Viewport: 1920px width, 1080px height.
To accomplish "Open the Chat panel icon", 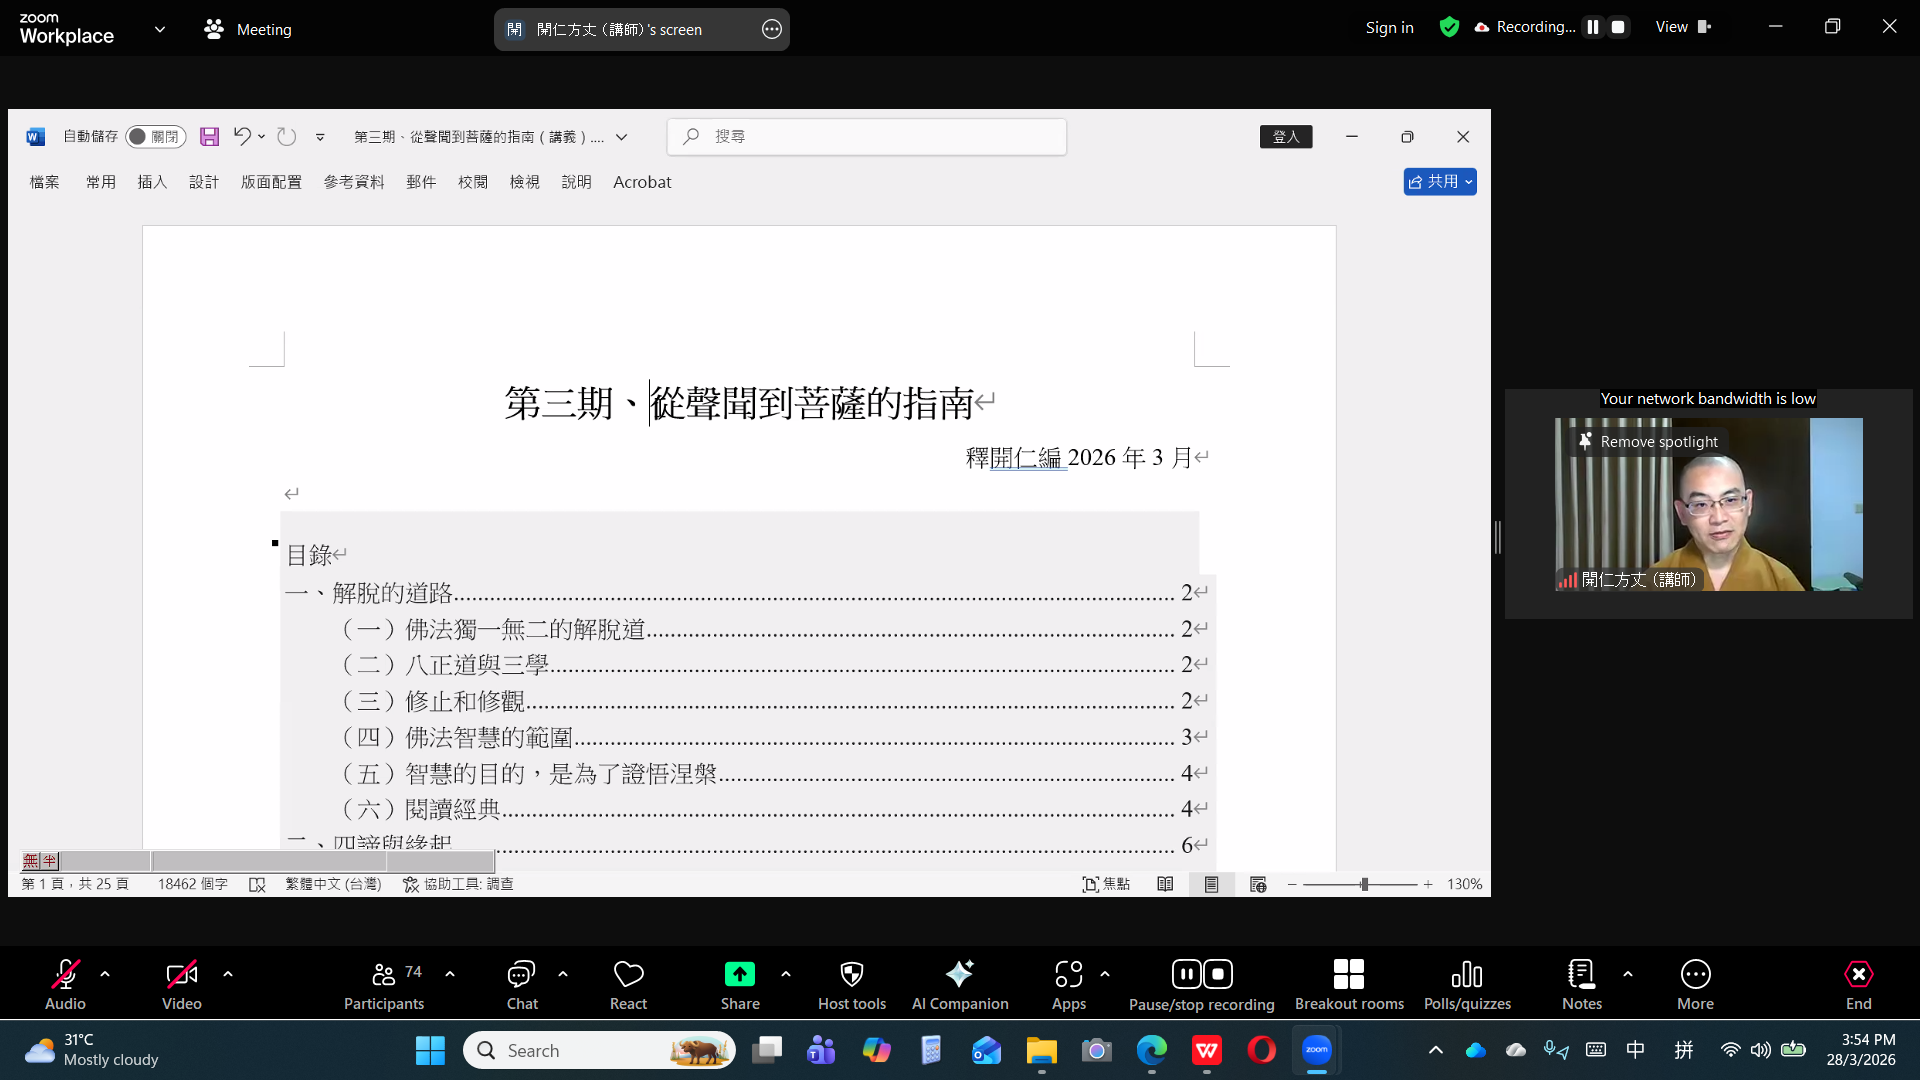I will 521,975.
